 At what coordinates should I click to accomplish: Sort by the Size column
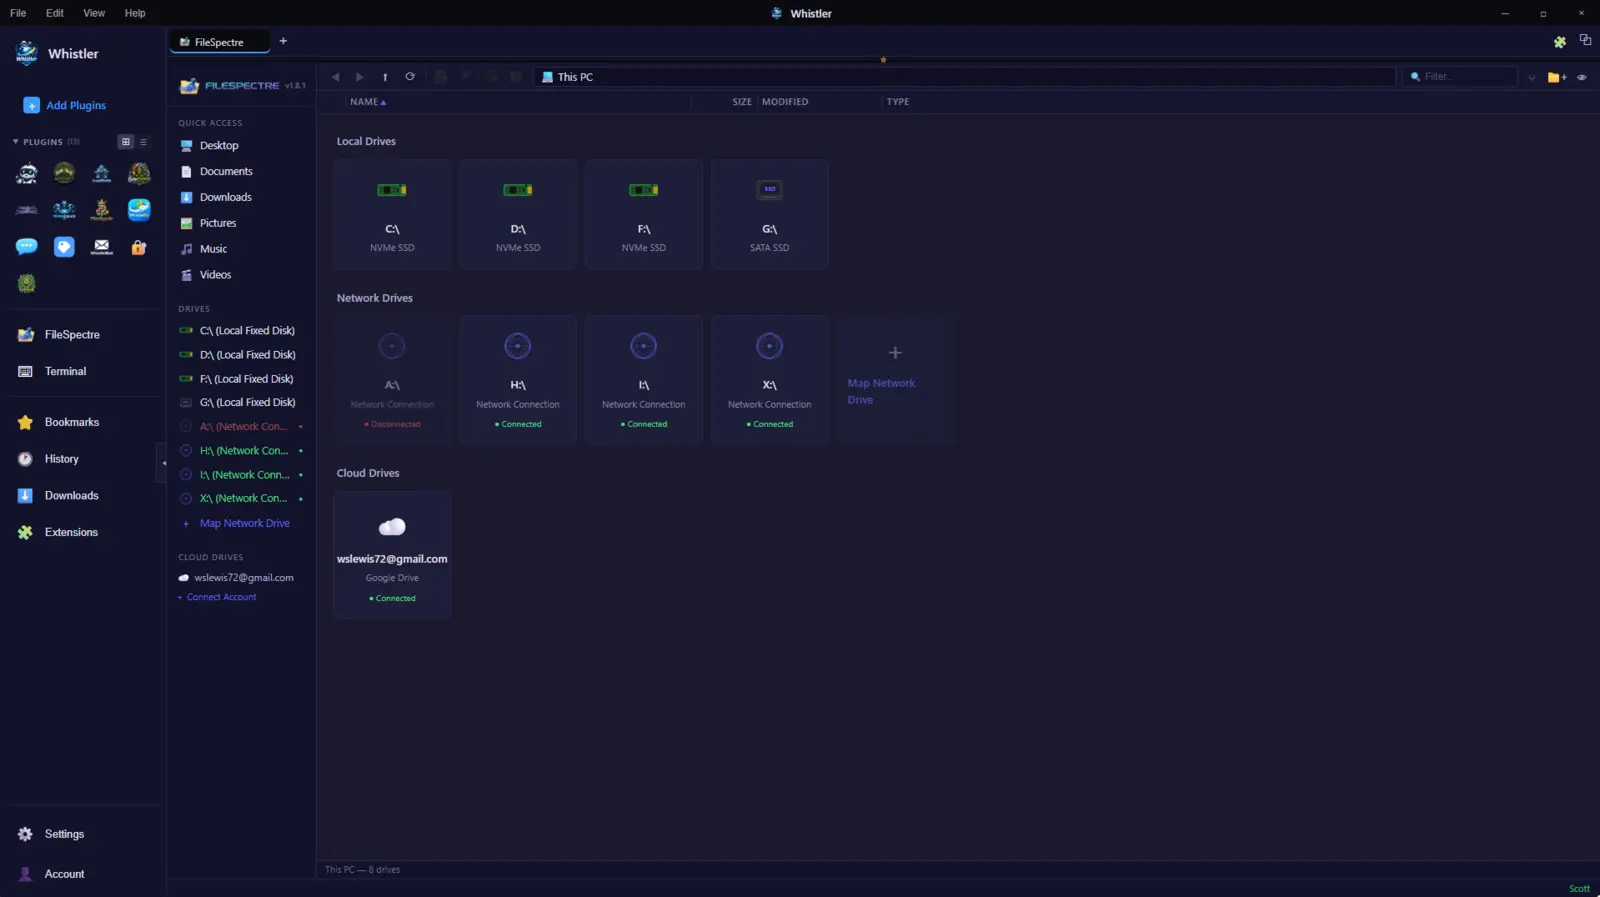[x=742, y=102]
